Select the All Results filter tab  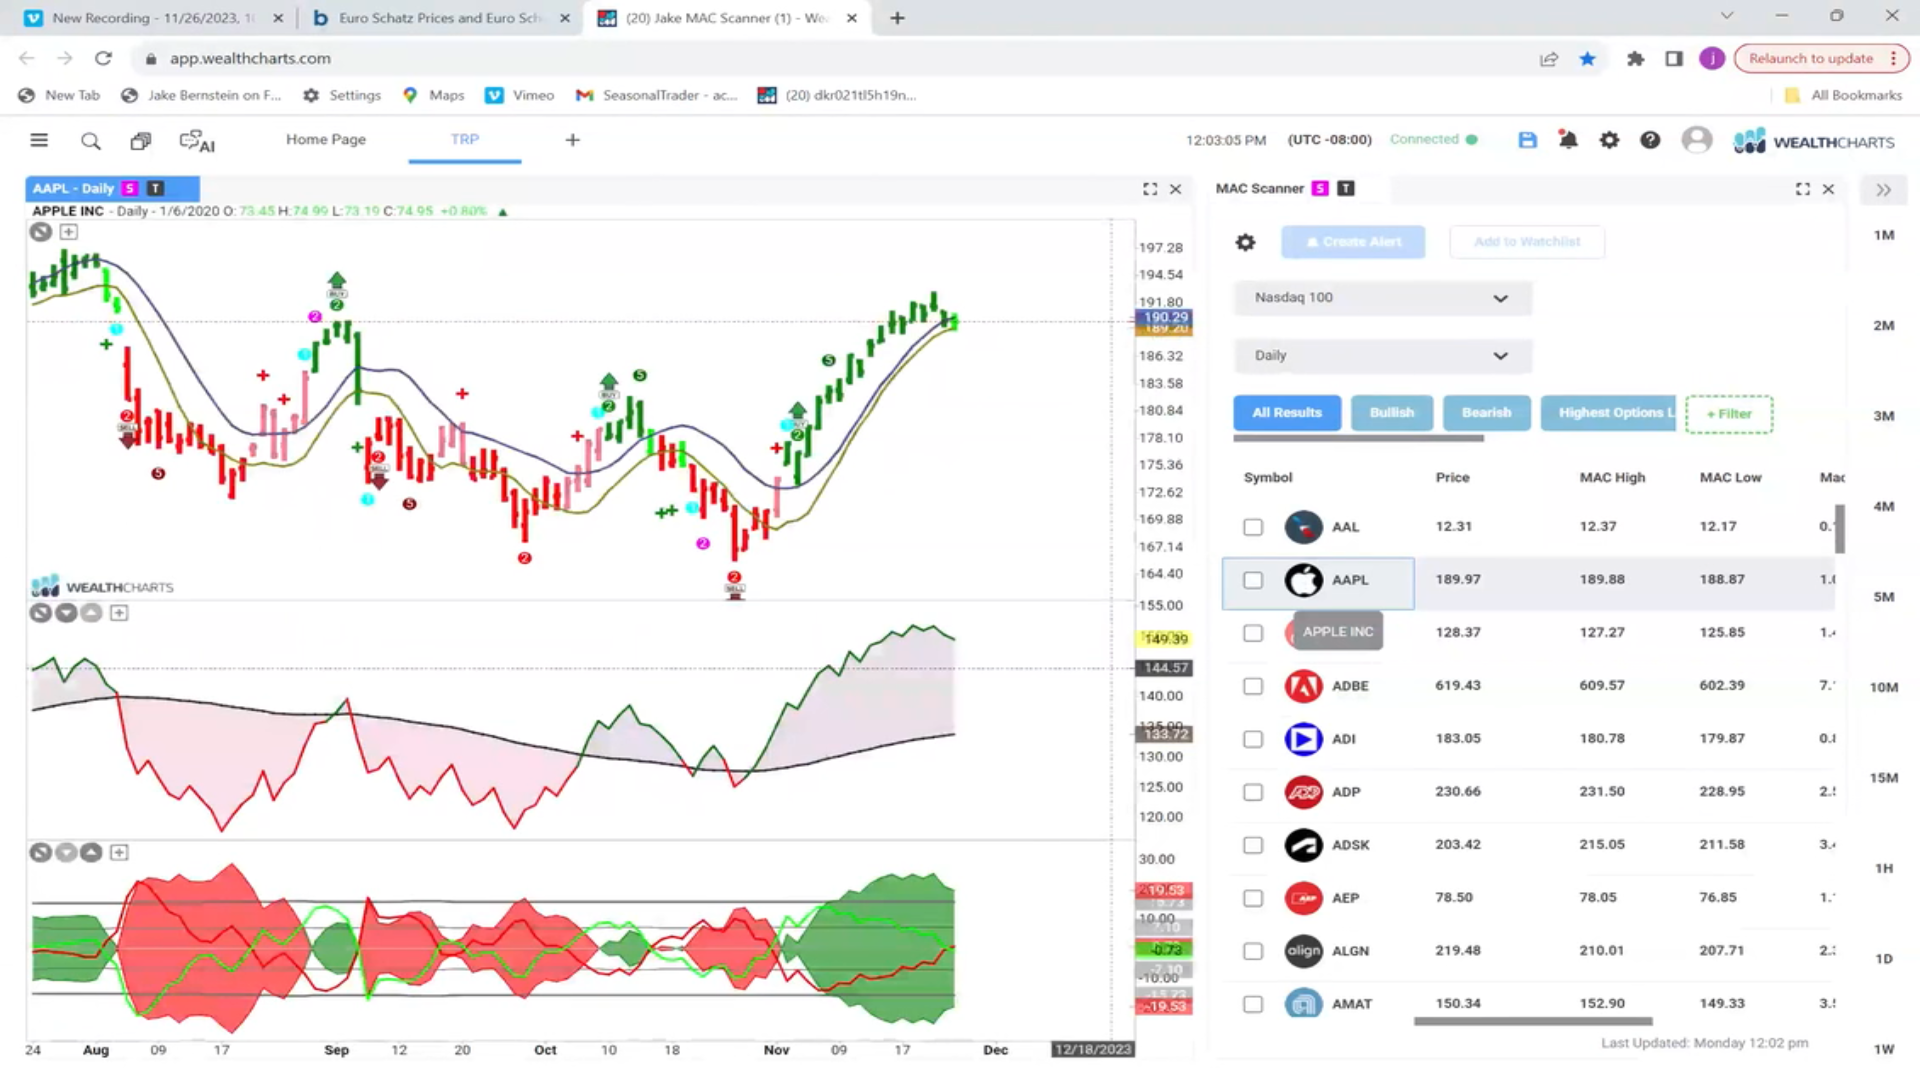tap(1287, 413)
